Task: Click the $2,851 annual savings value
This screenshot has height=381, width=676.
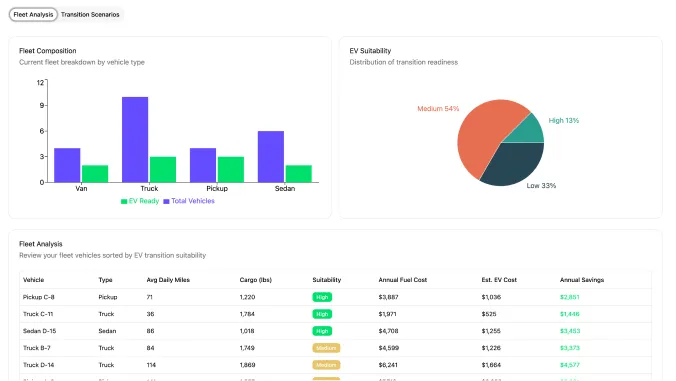Action: tap(570, 297)
